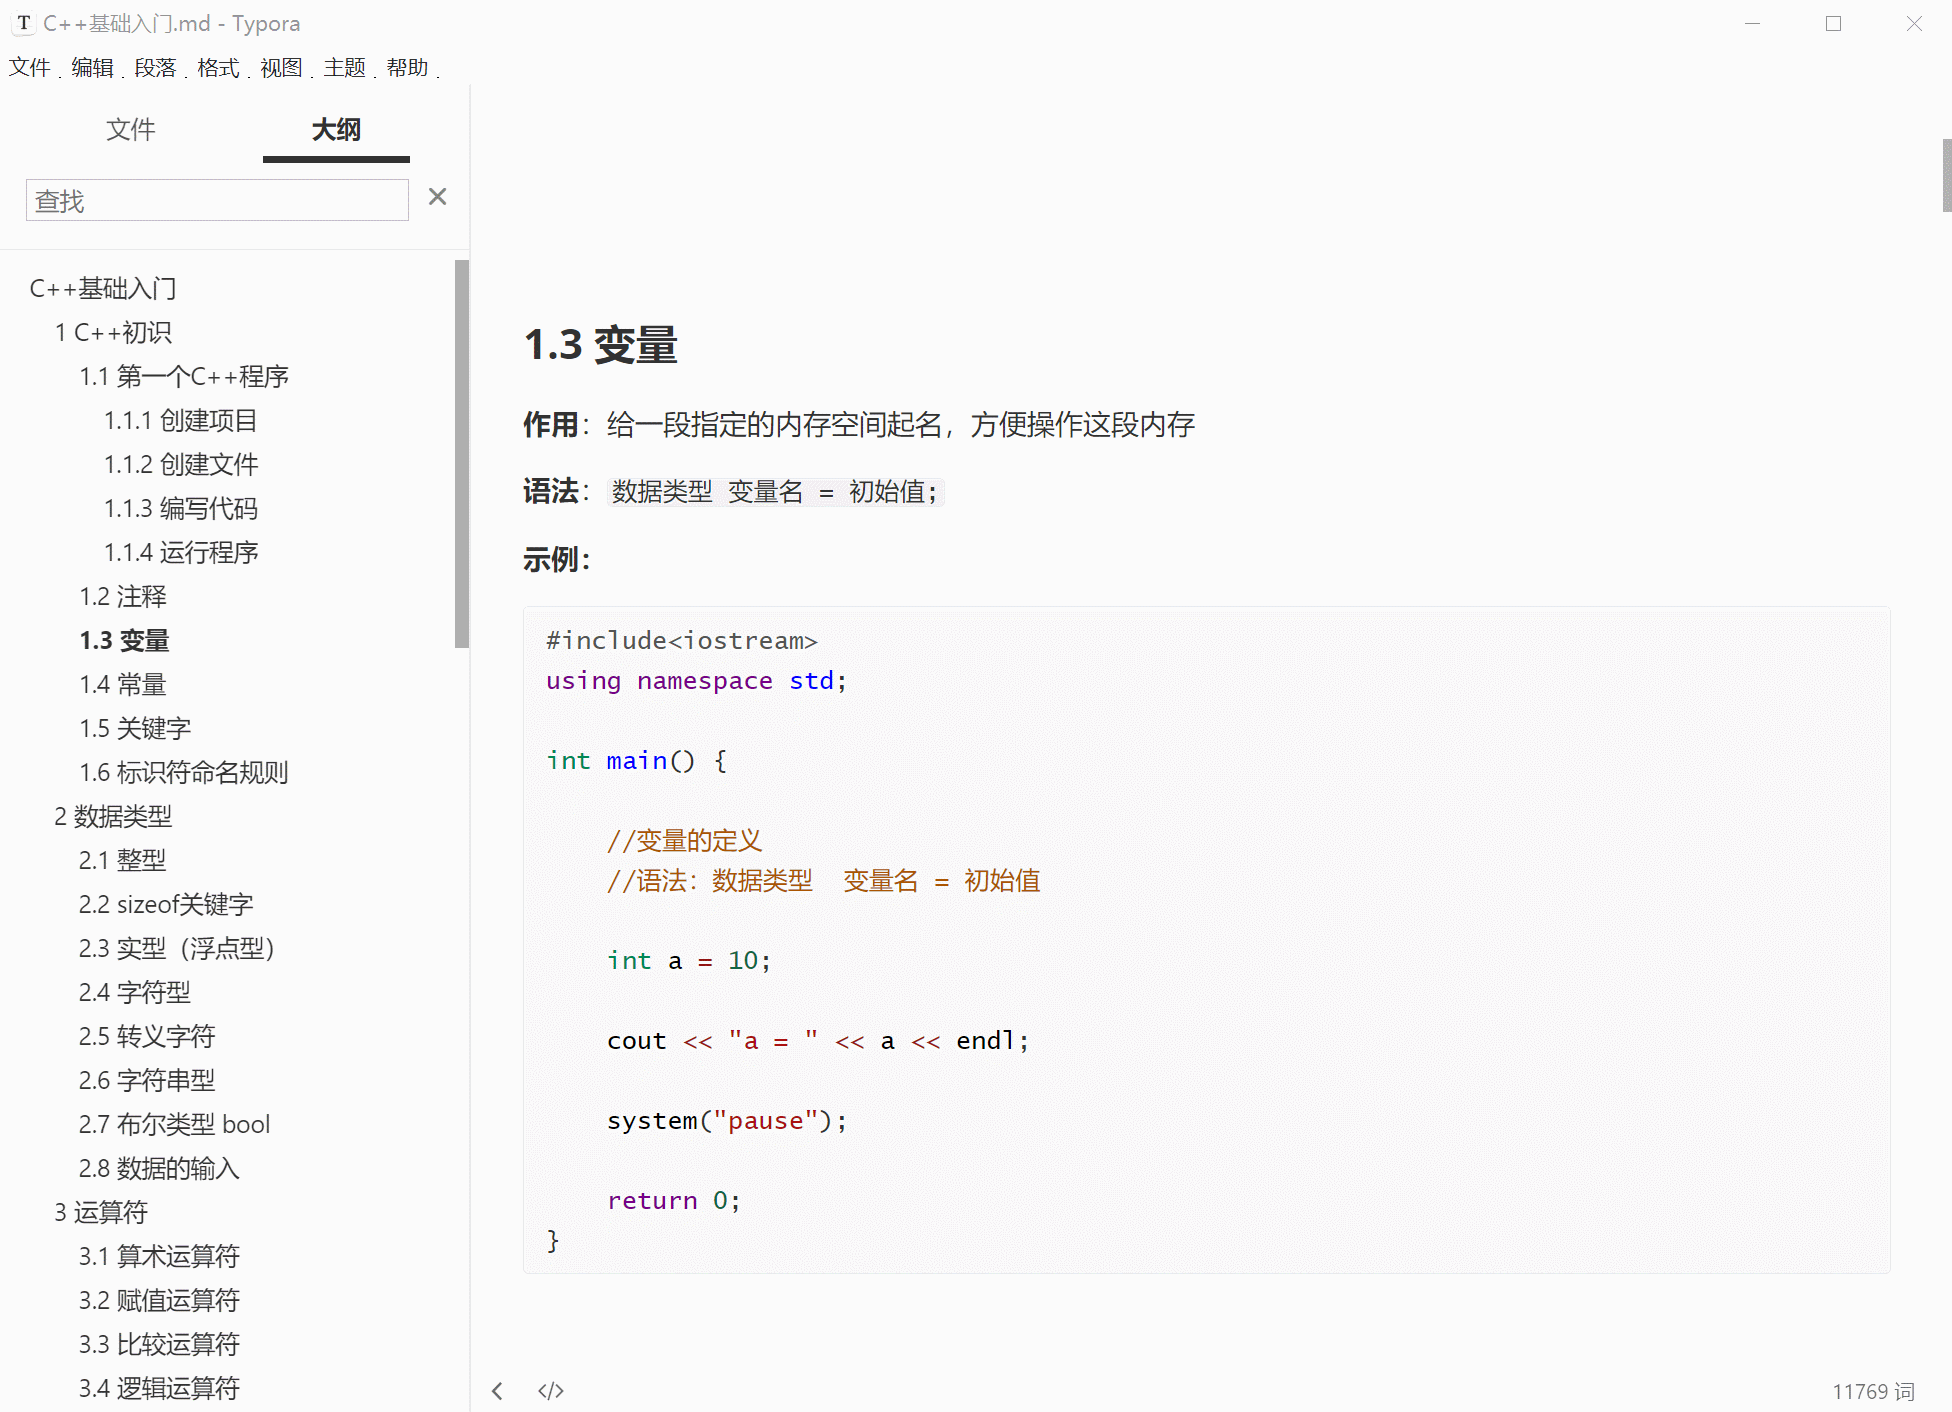Click the 作用 paragraph text
Image resolution: width=1952 pixels, height=1412 pixels.
pos(859,425)
